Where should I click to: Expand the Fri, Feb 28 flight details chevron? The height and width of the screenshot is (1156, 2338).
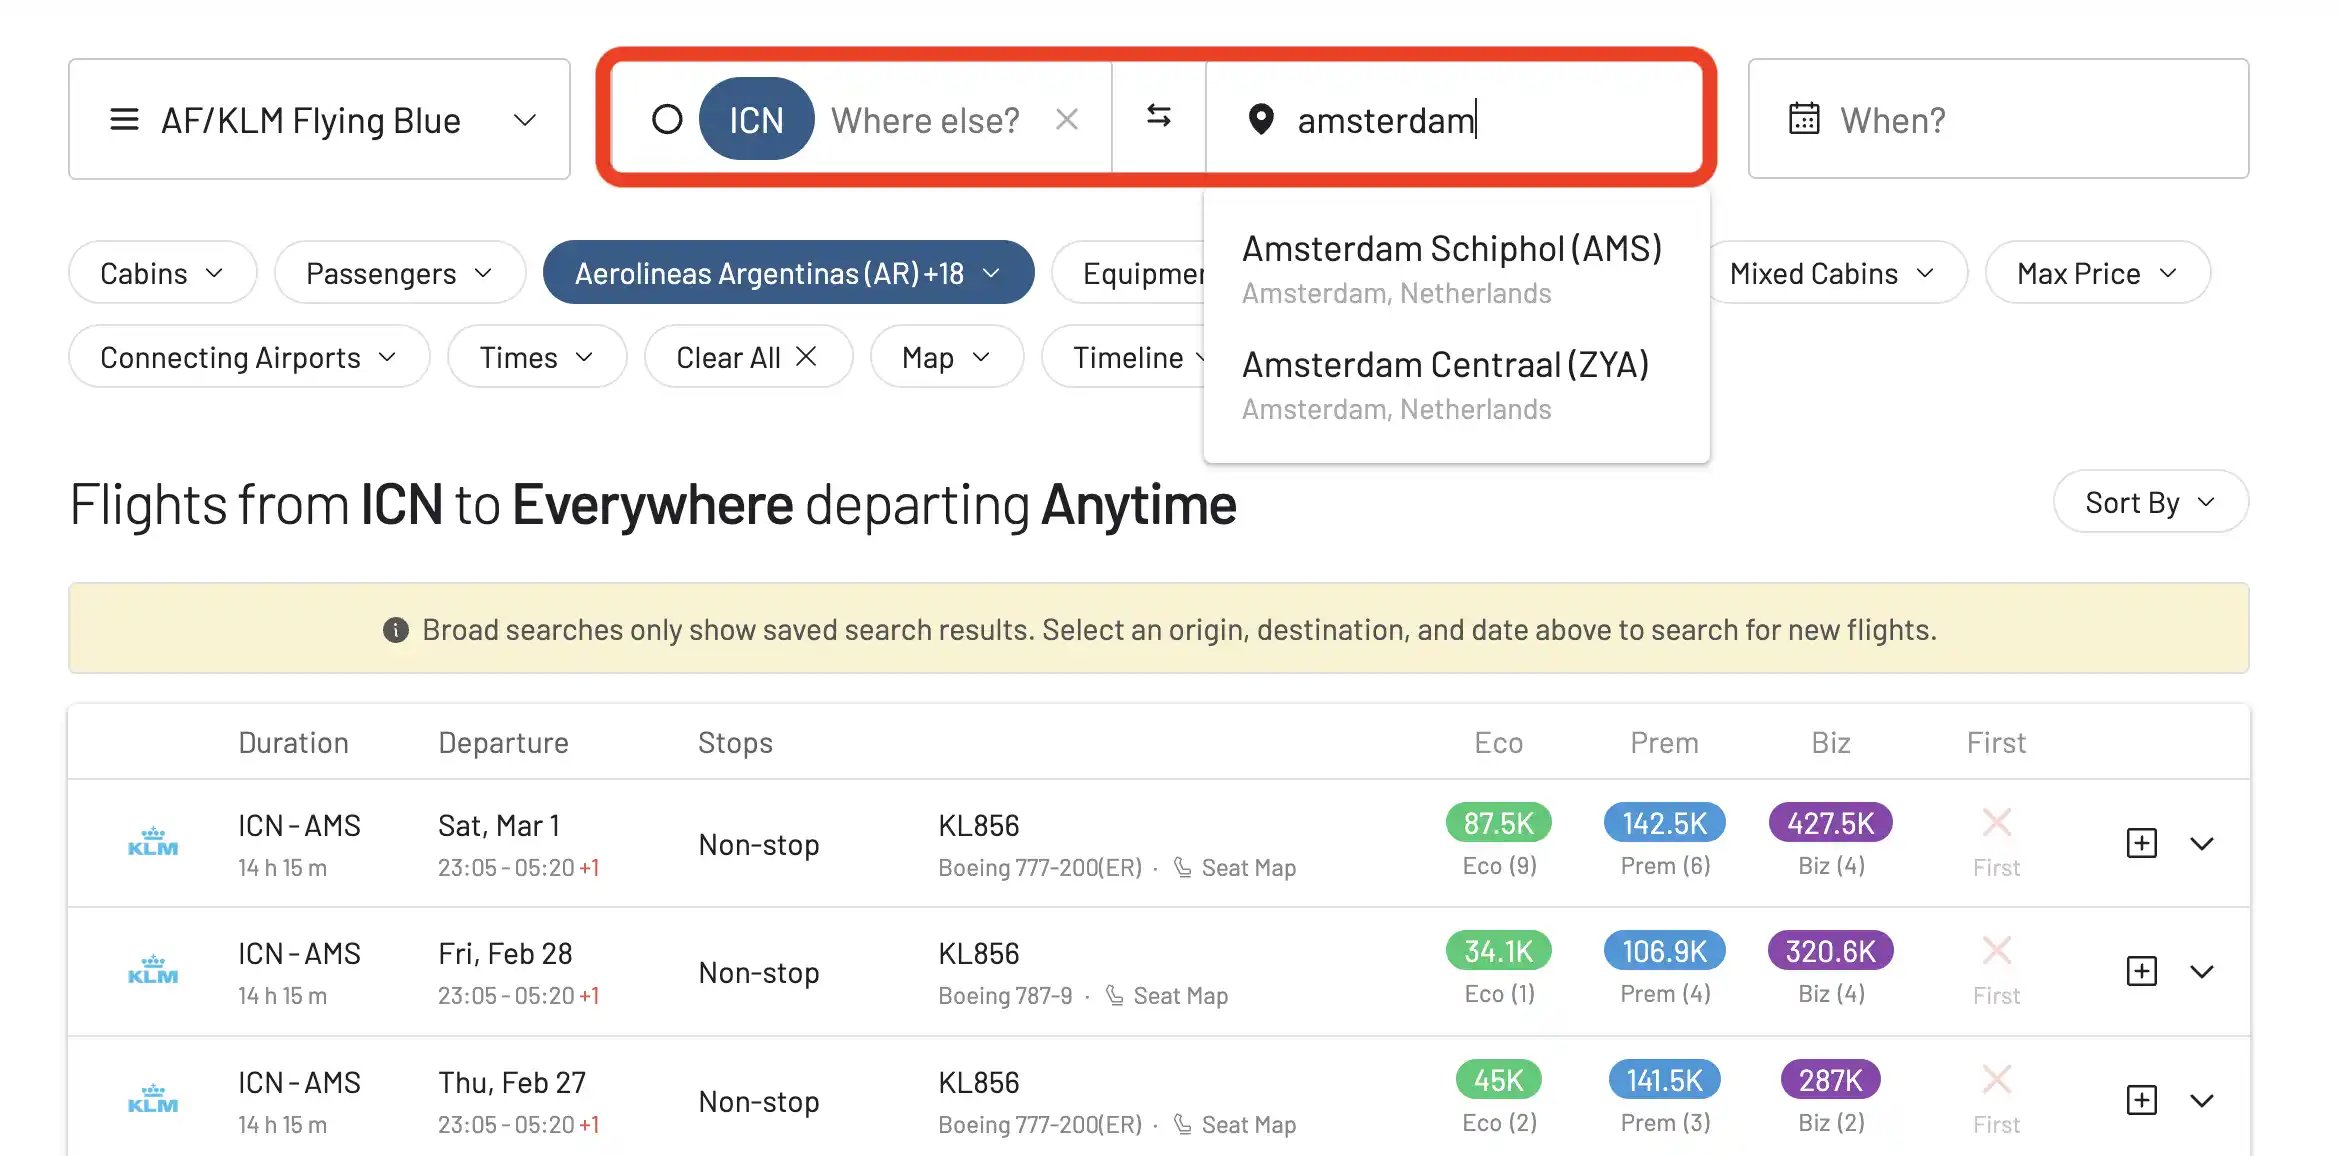pos(2202,972)
